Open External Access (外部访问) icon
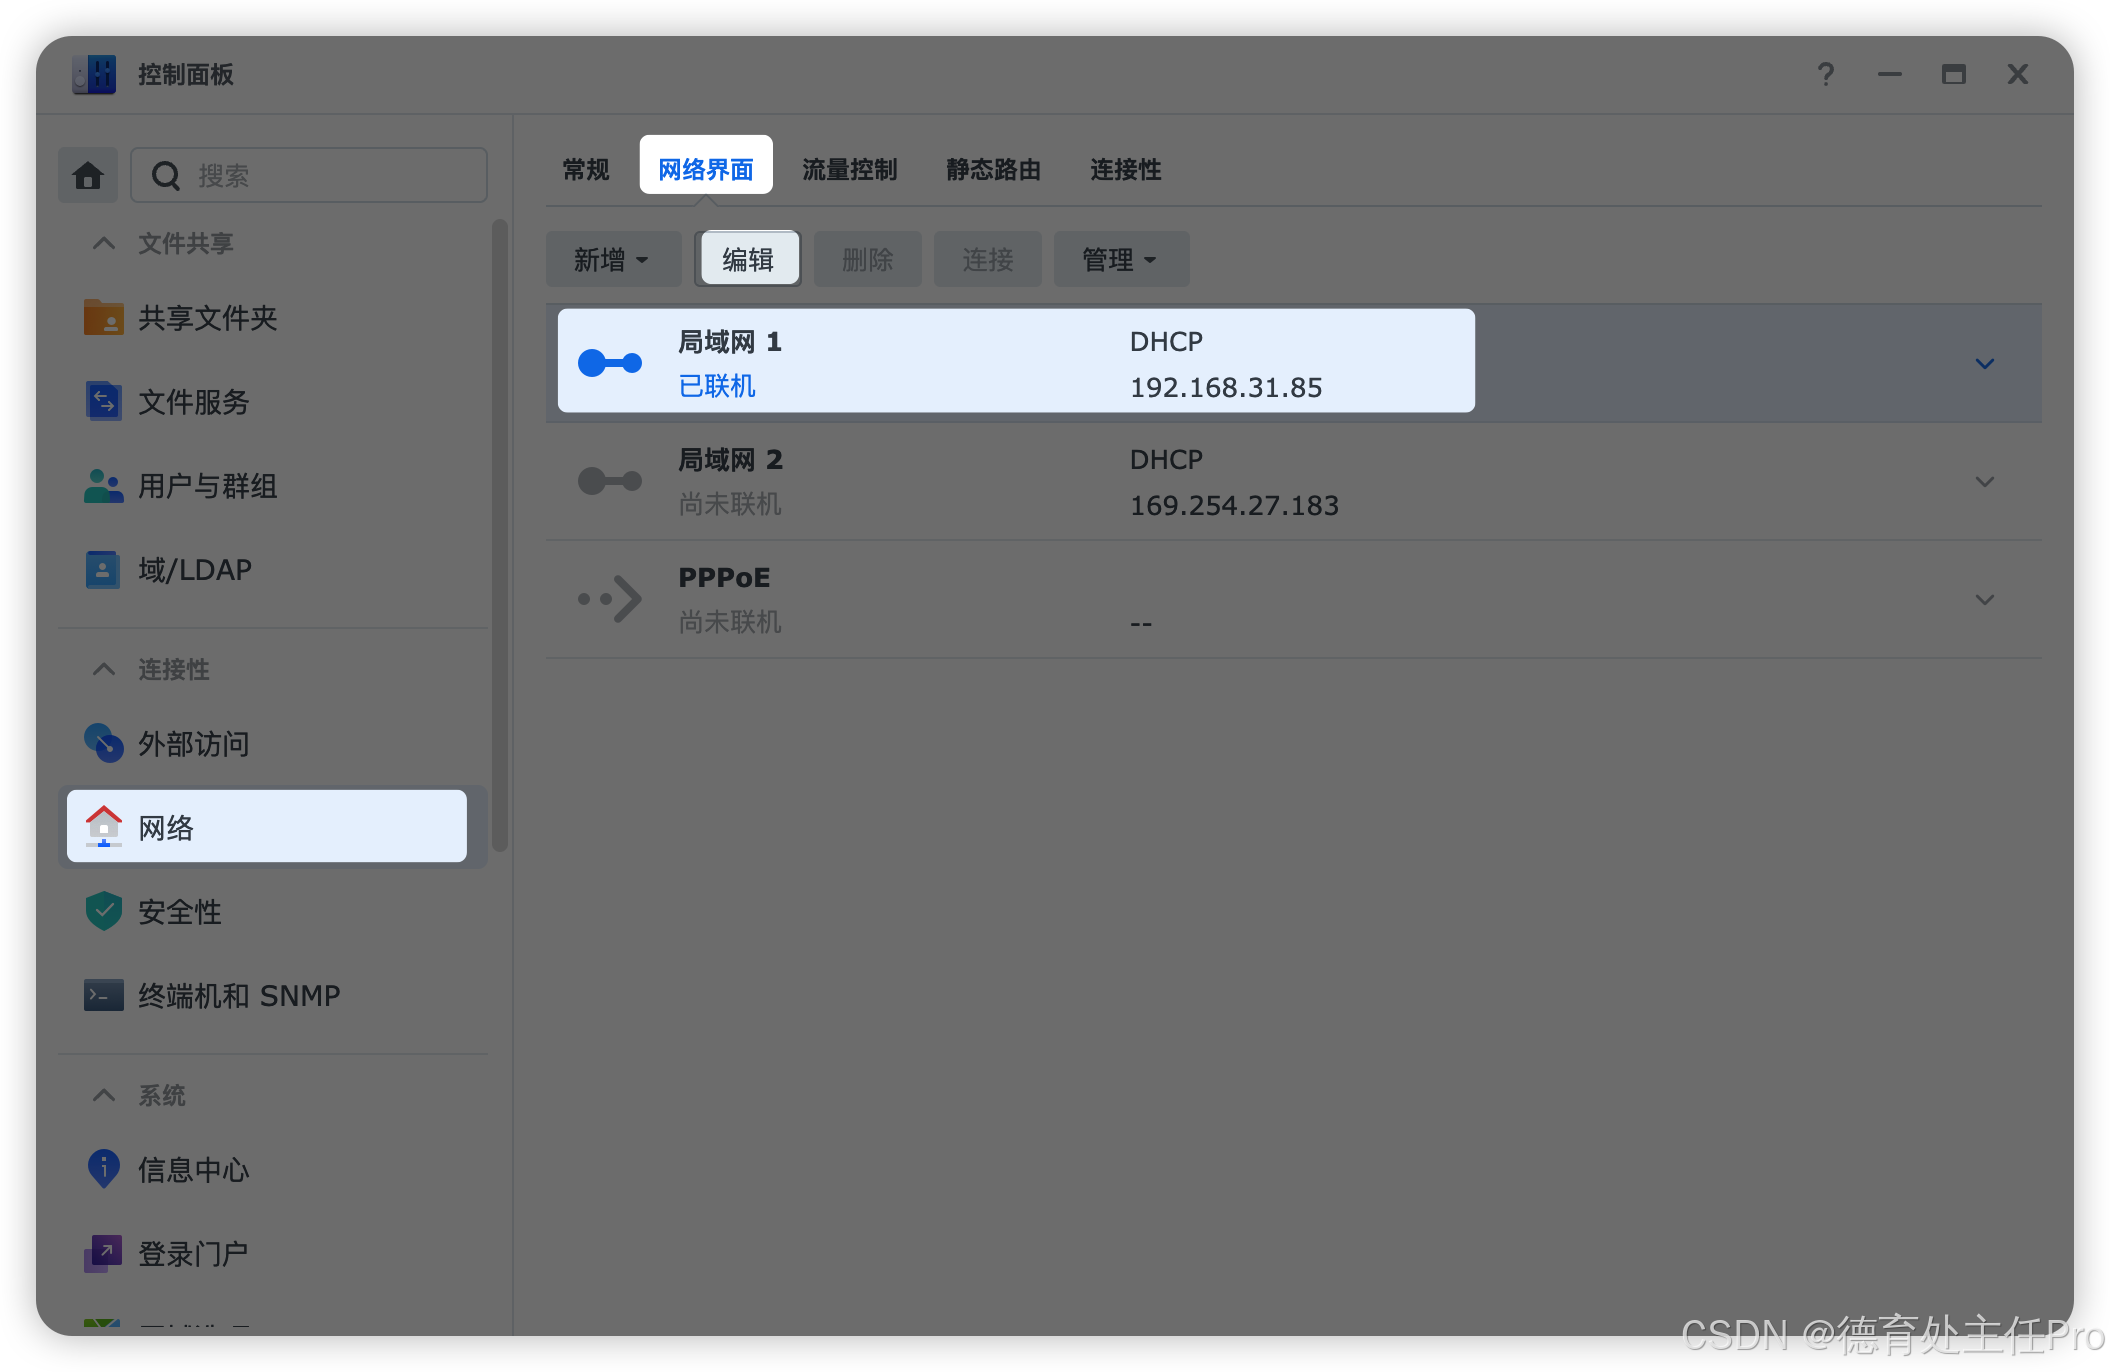This screenshot has width=2110, height=1372. tap(103, 743)
